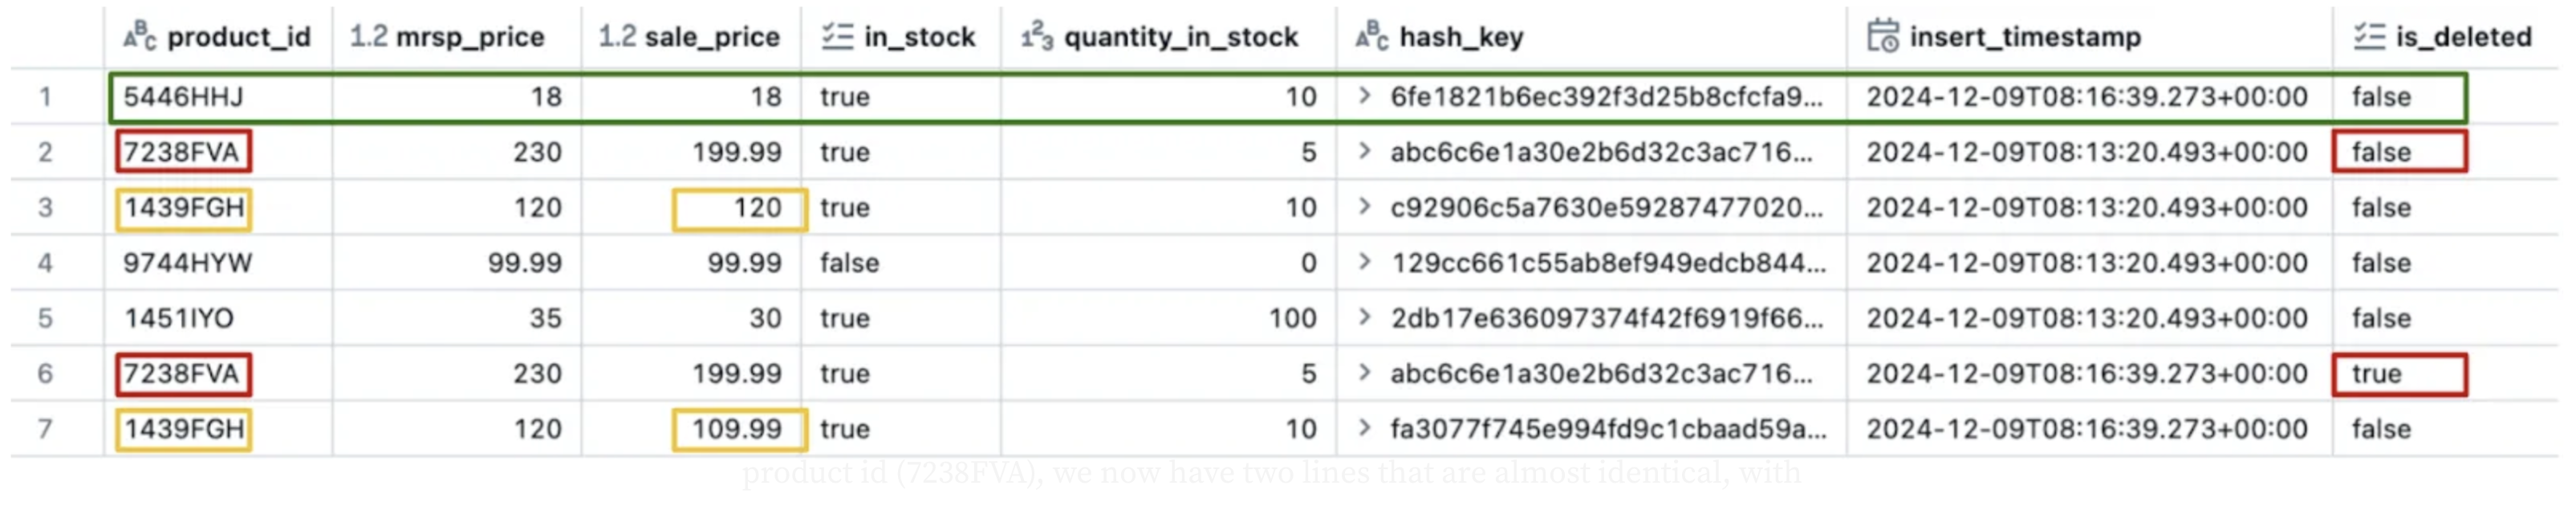Image resolution: width=2576 pixels, height=506 pixels.
Task: Expand the hash_key starting with c92906c5
Action: [x=1364, y=207]
